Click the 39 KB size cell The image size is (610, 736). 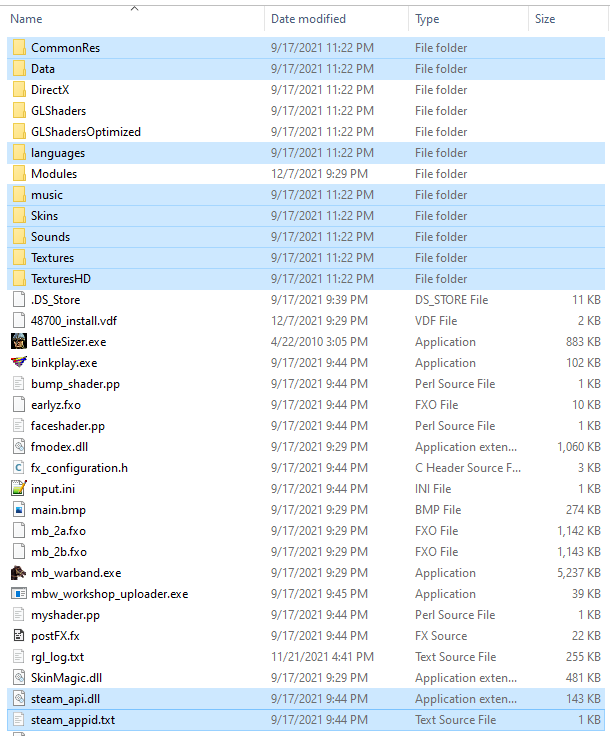click(586, 594)
